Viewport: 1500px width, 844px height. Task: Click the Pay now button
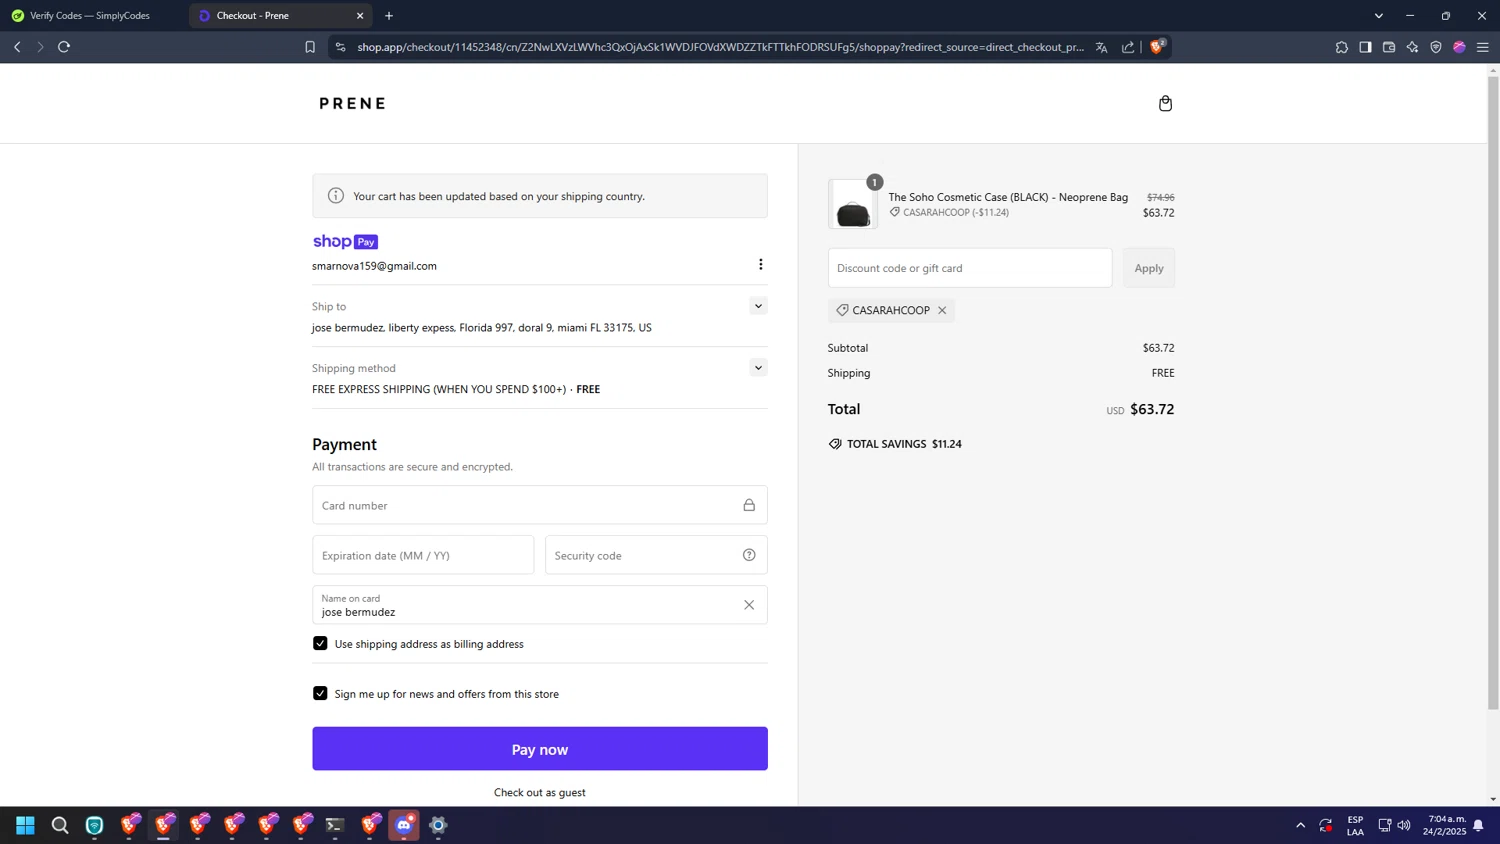[x=540, y=749]
